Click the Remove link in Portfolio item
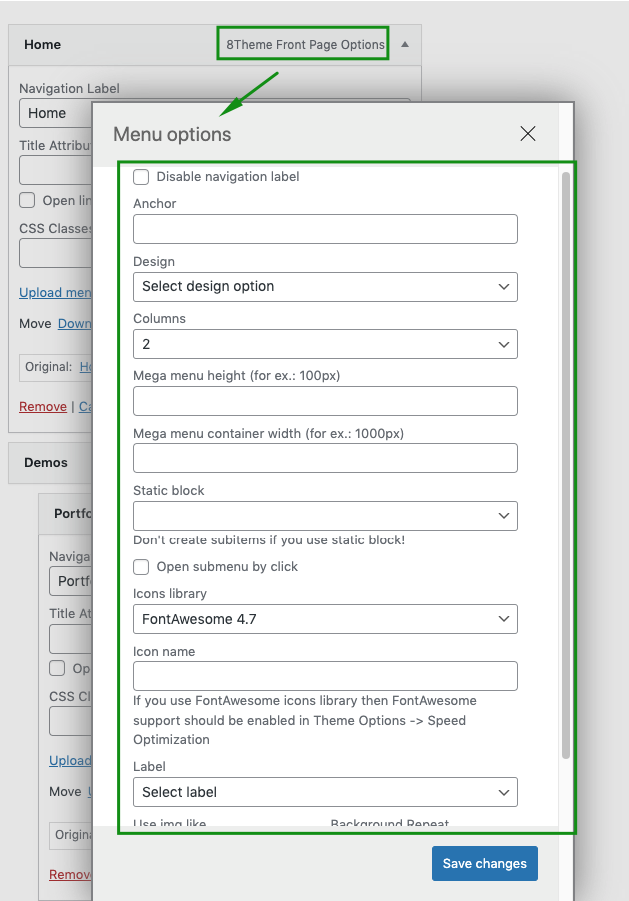 (x=70, y=874)
